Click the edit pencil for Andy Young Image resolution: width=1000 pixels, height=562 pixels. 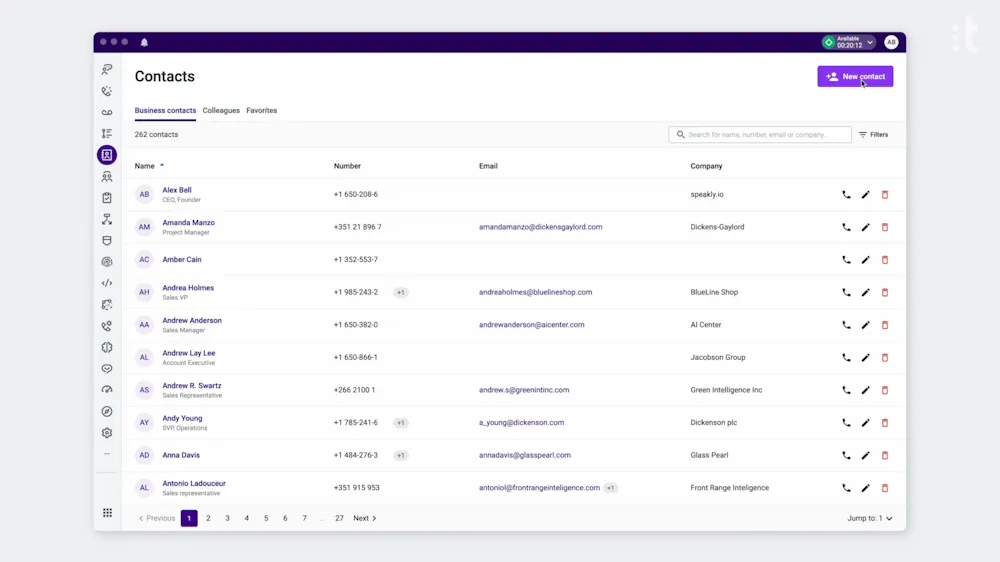click(x=865, y=422)
